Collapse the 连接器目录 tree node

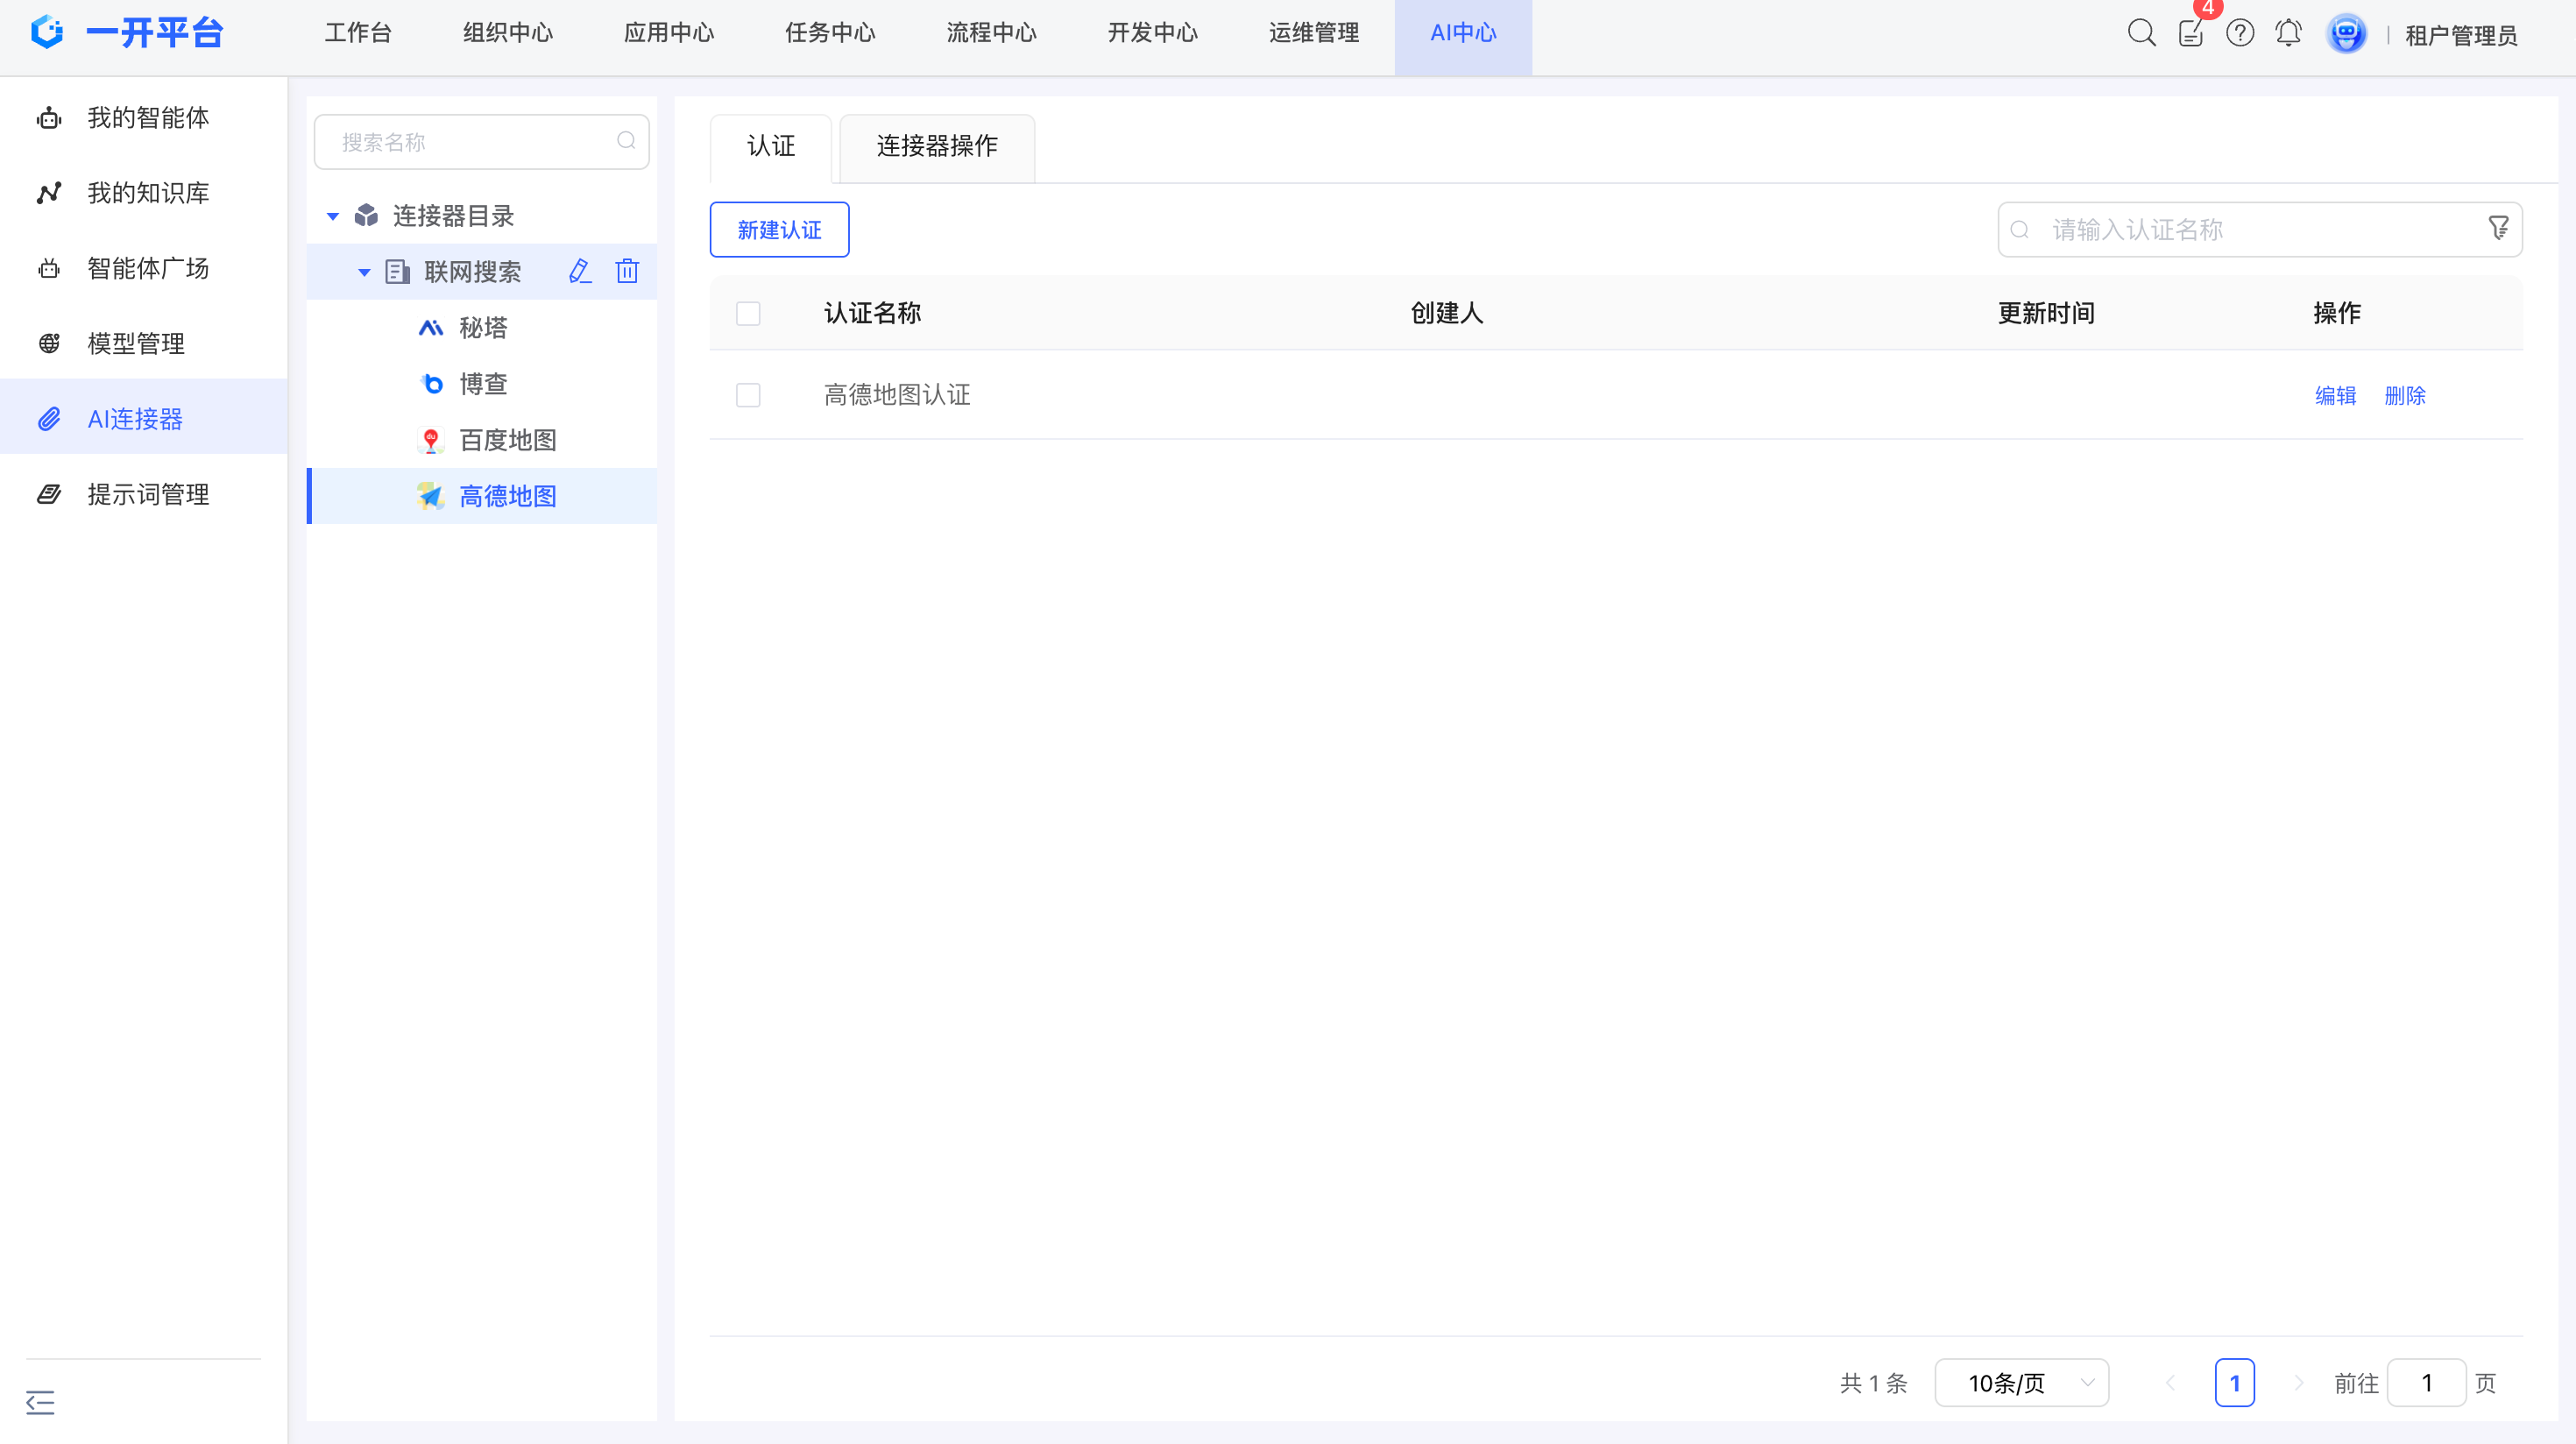point(333,216)
